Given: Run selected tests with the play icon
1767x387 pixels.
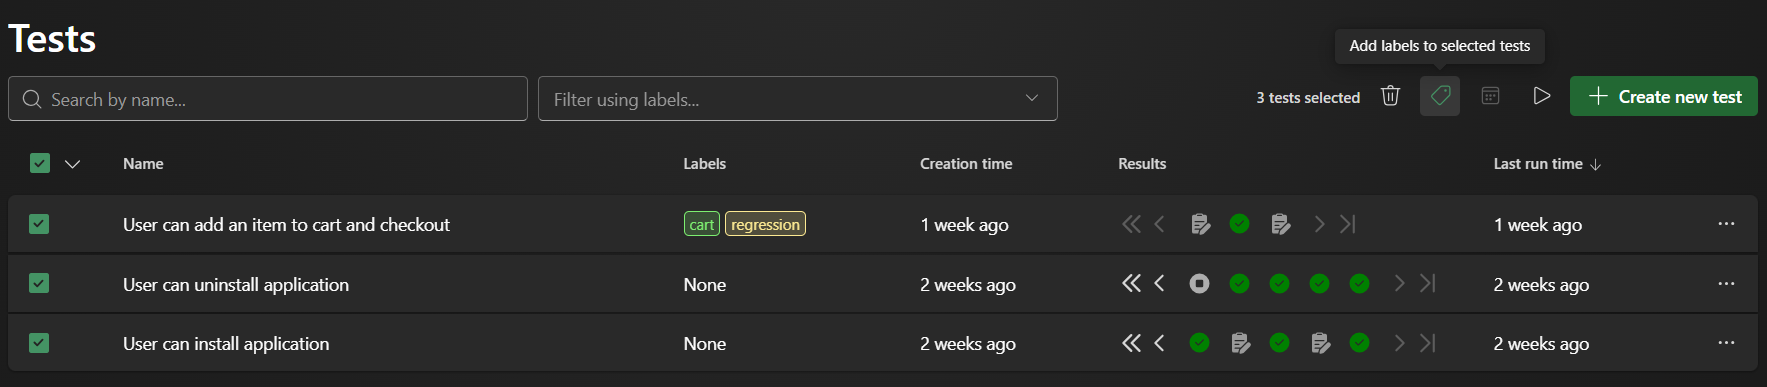Looking at the screenshot, I should click(x=1542, y=96).
